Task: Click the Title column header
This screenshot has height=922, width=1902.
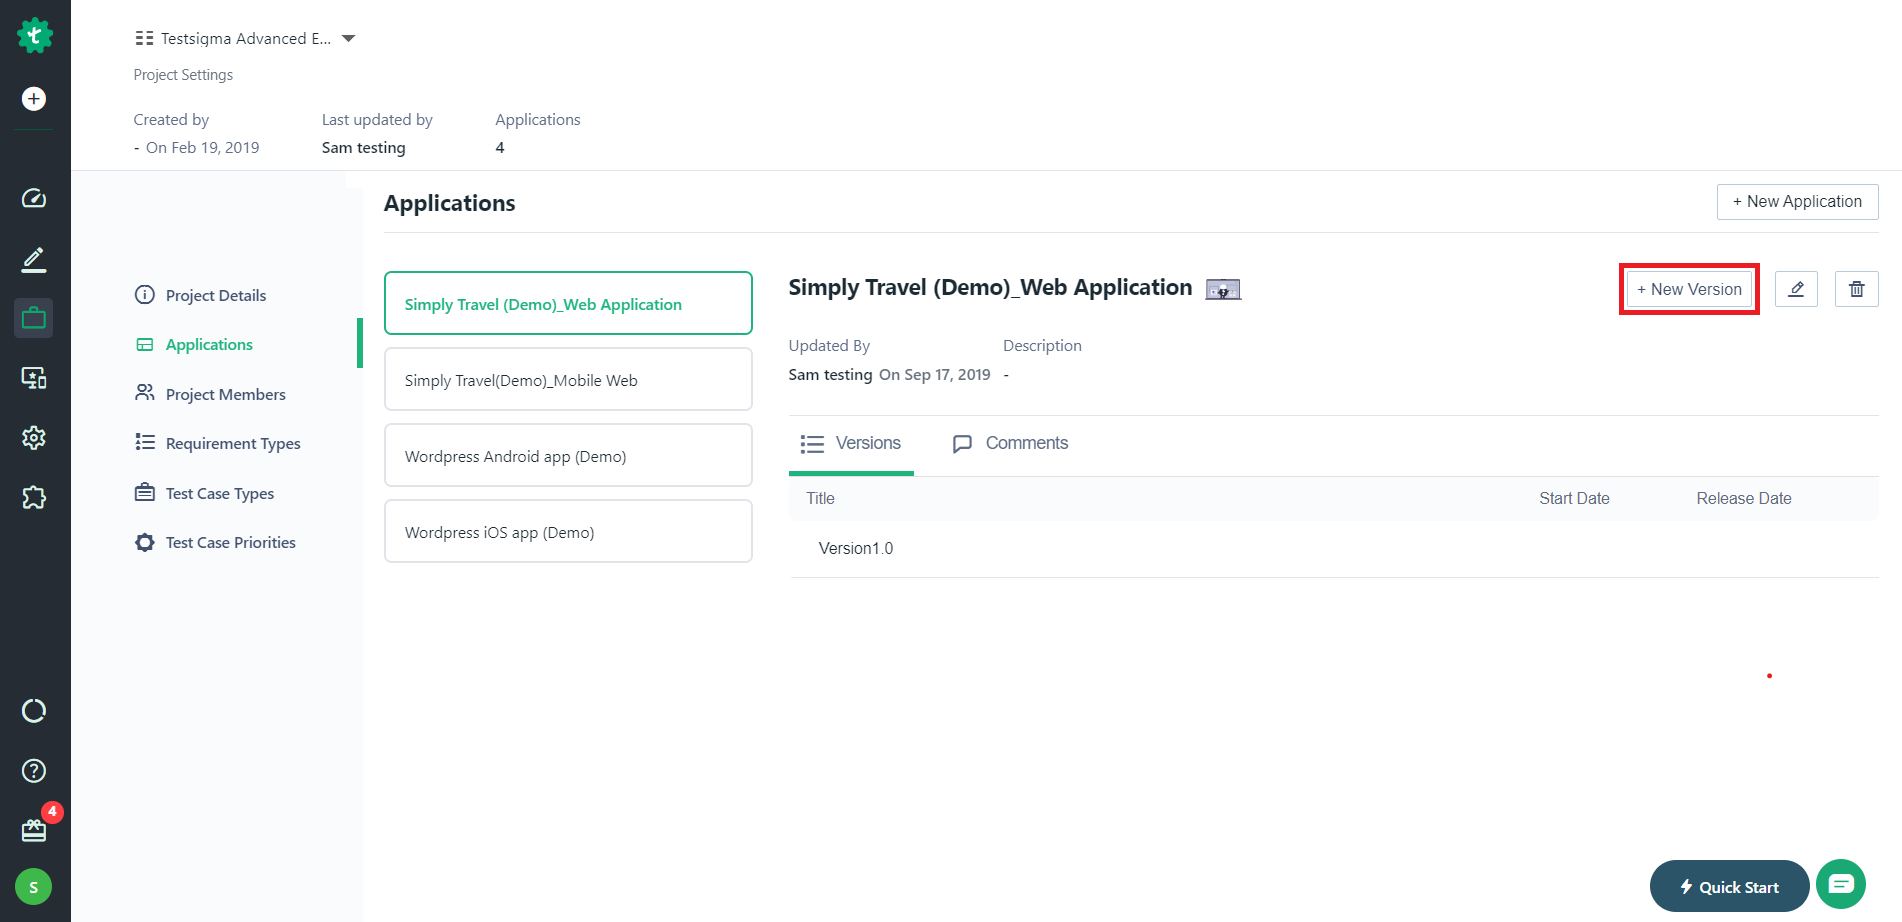Action: [820, 498]
